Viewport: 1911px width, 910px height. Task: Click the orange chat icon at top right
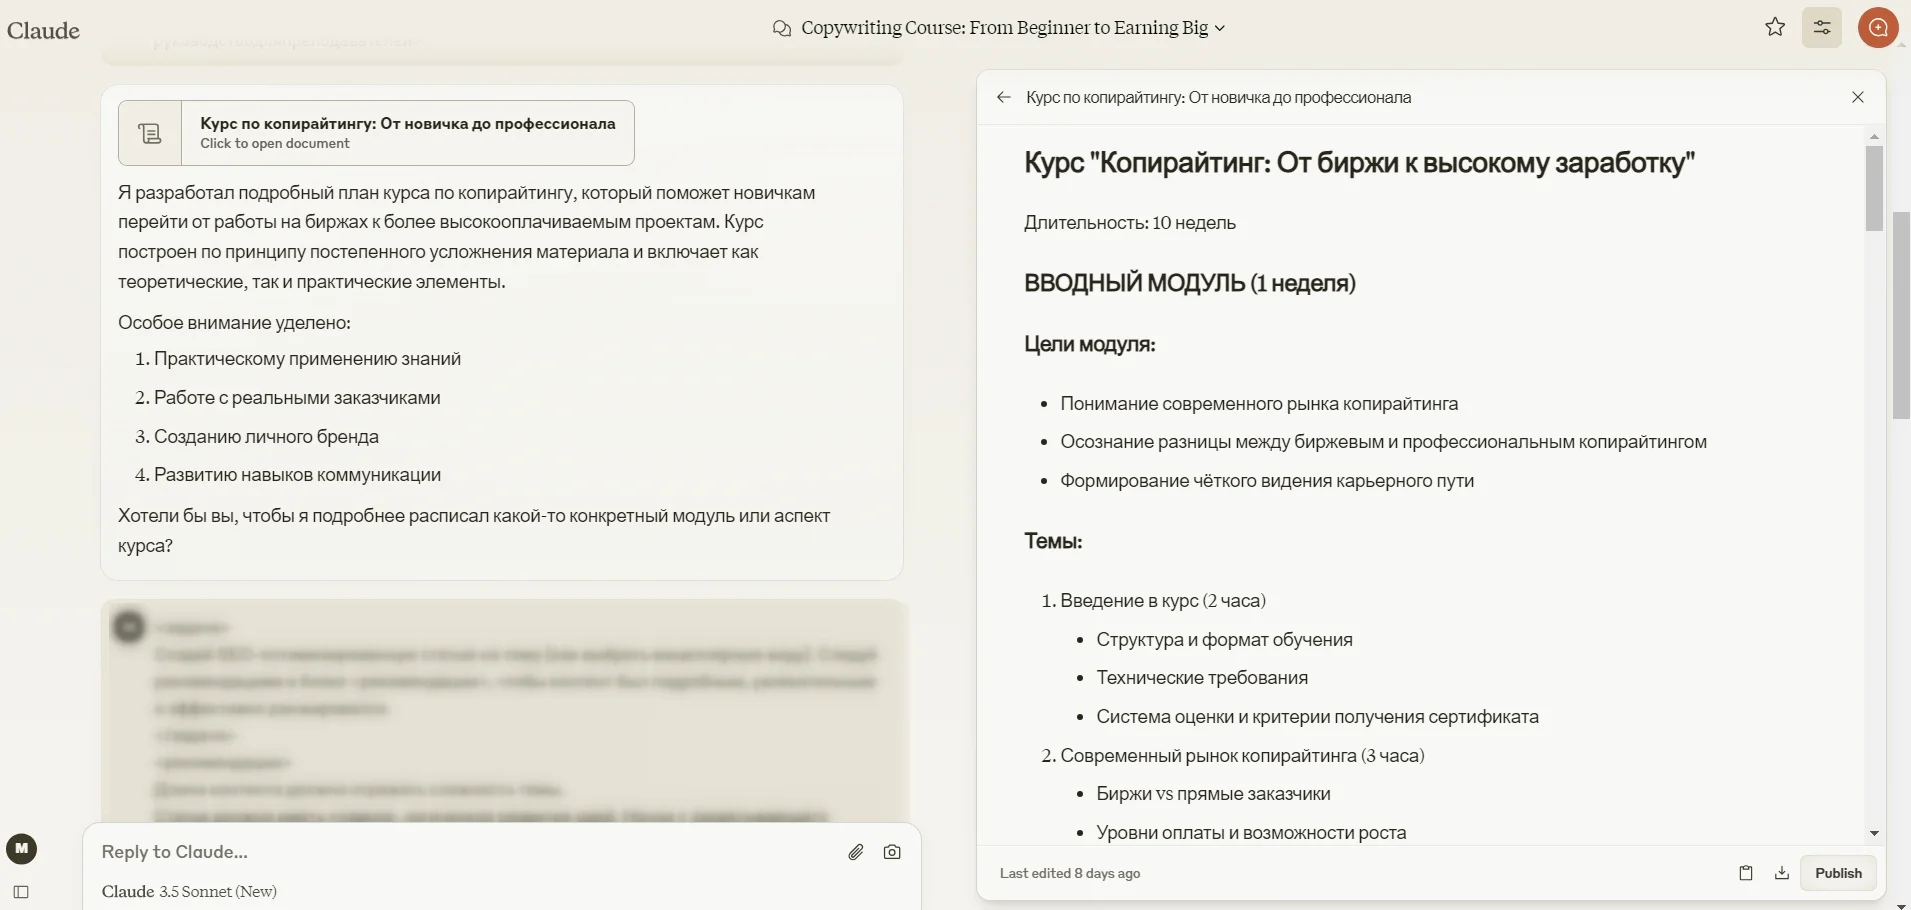coord(1878,28)
